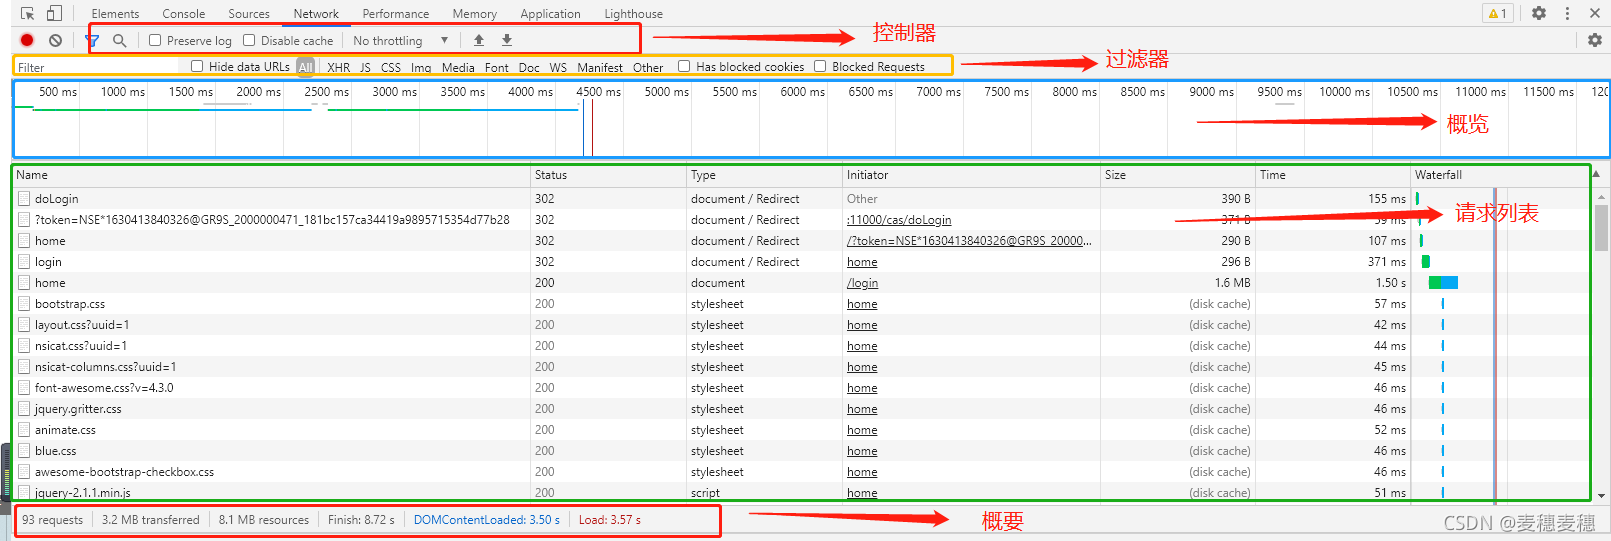Select the awesome-bootstrap-checkbox.css request
This screenshot has width=1611, height=541.
[801, 472]
